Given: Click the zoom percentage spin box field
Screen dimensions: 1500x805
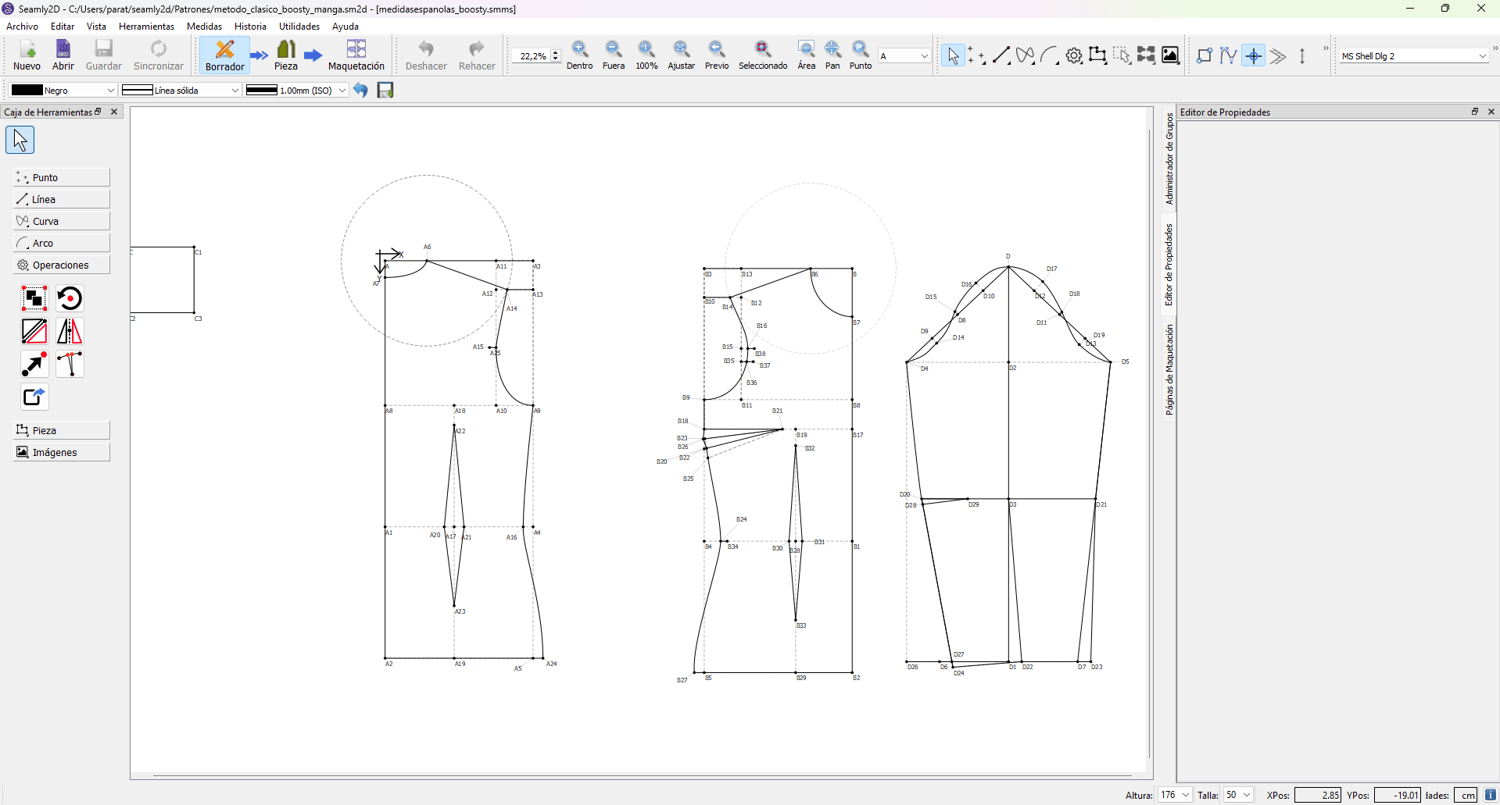Looking at the screenshot, I should point(530,56).
